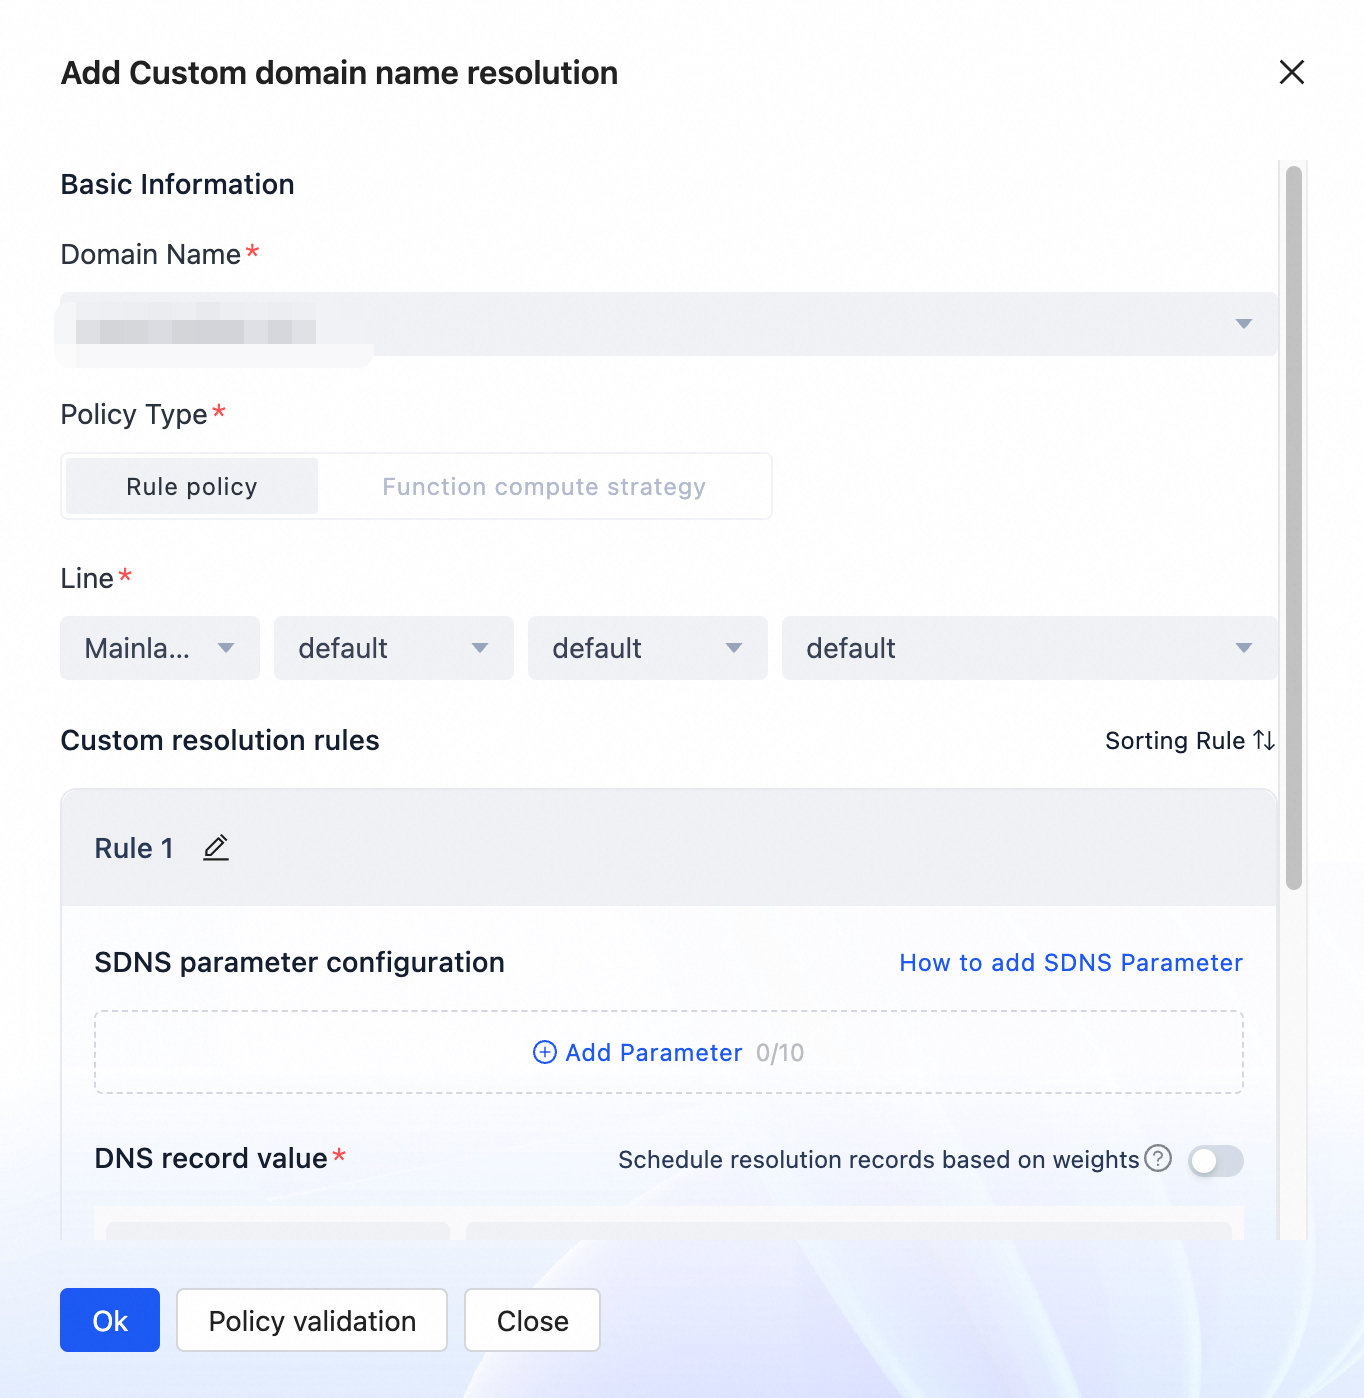The height and width of the screenshot is (1398, 1364).
Task: Expand the Mainla... line dropdown
Action: [x=160, y=648]
